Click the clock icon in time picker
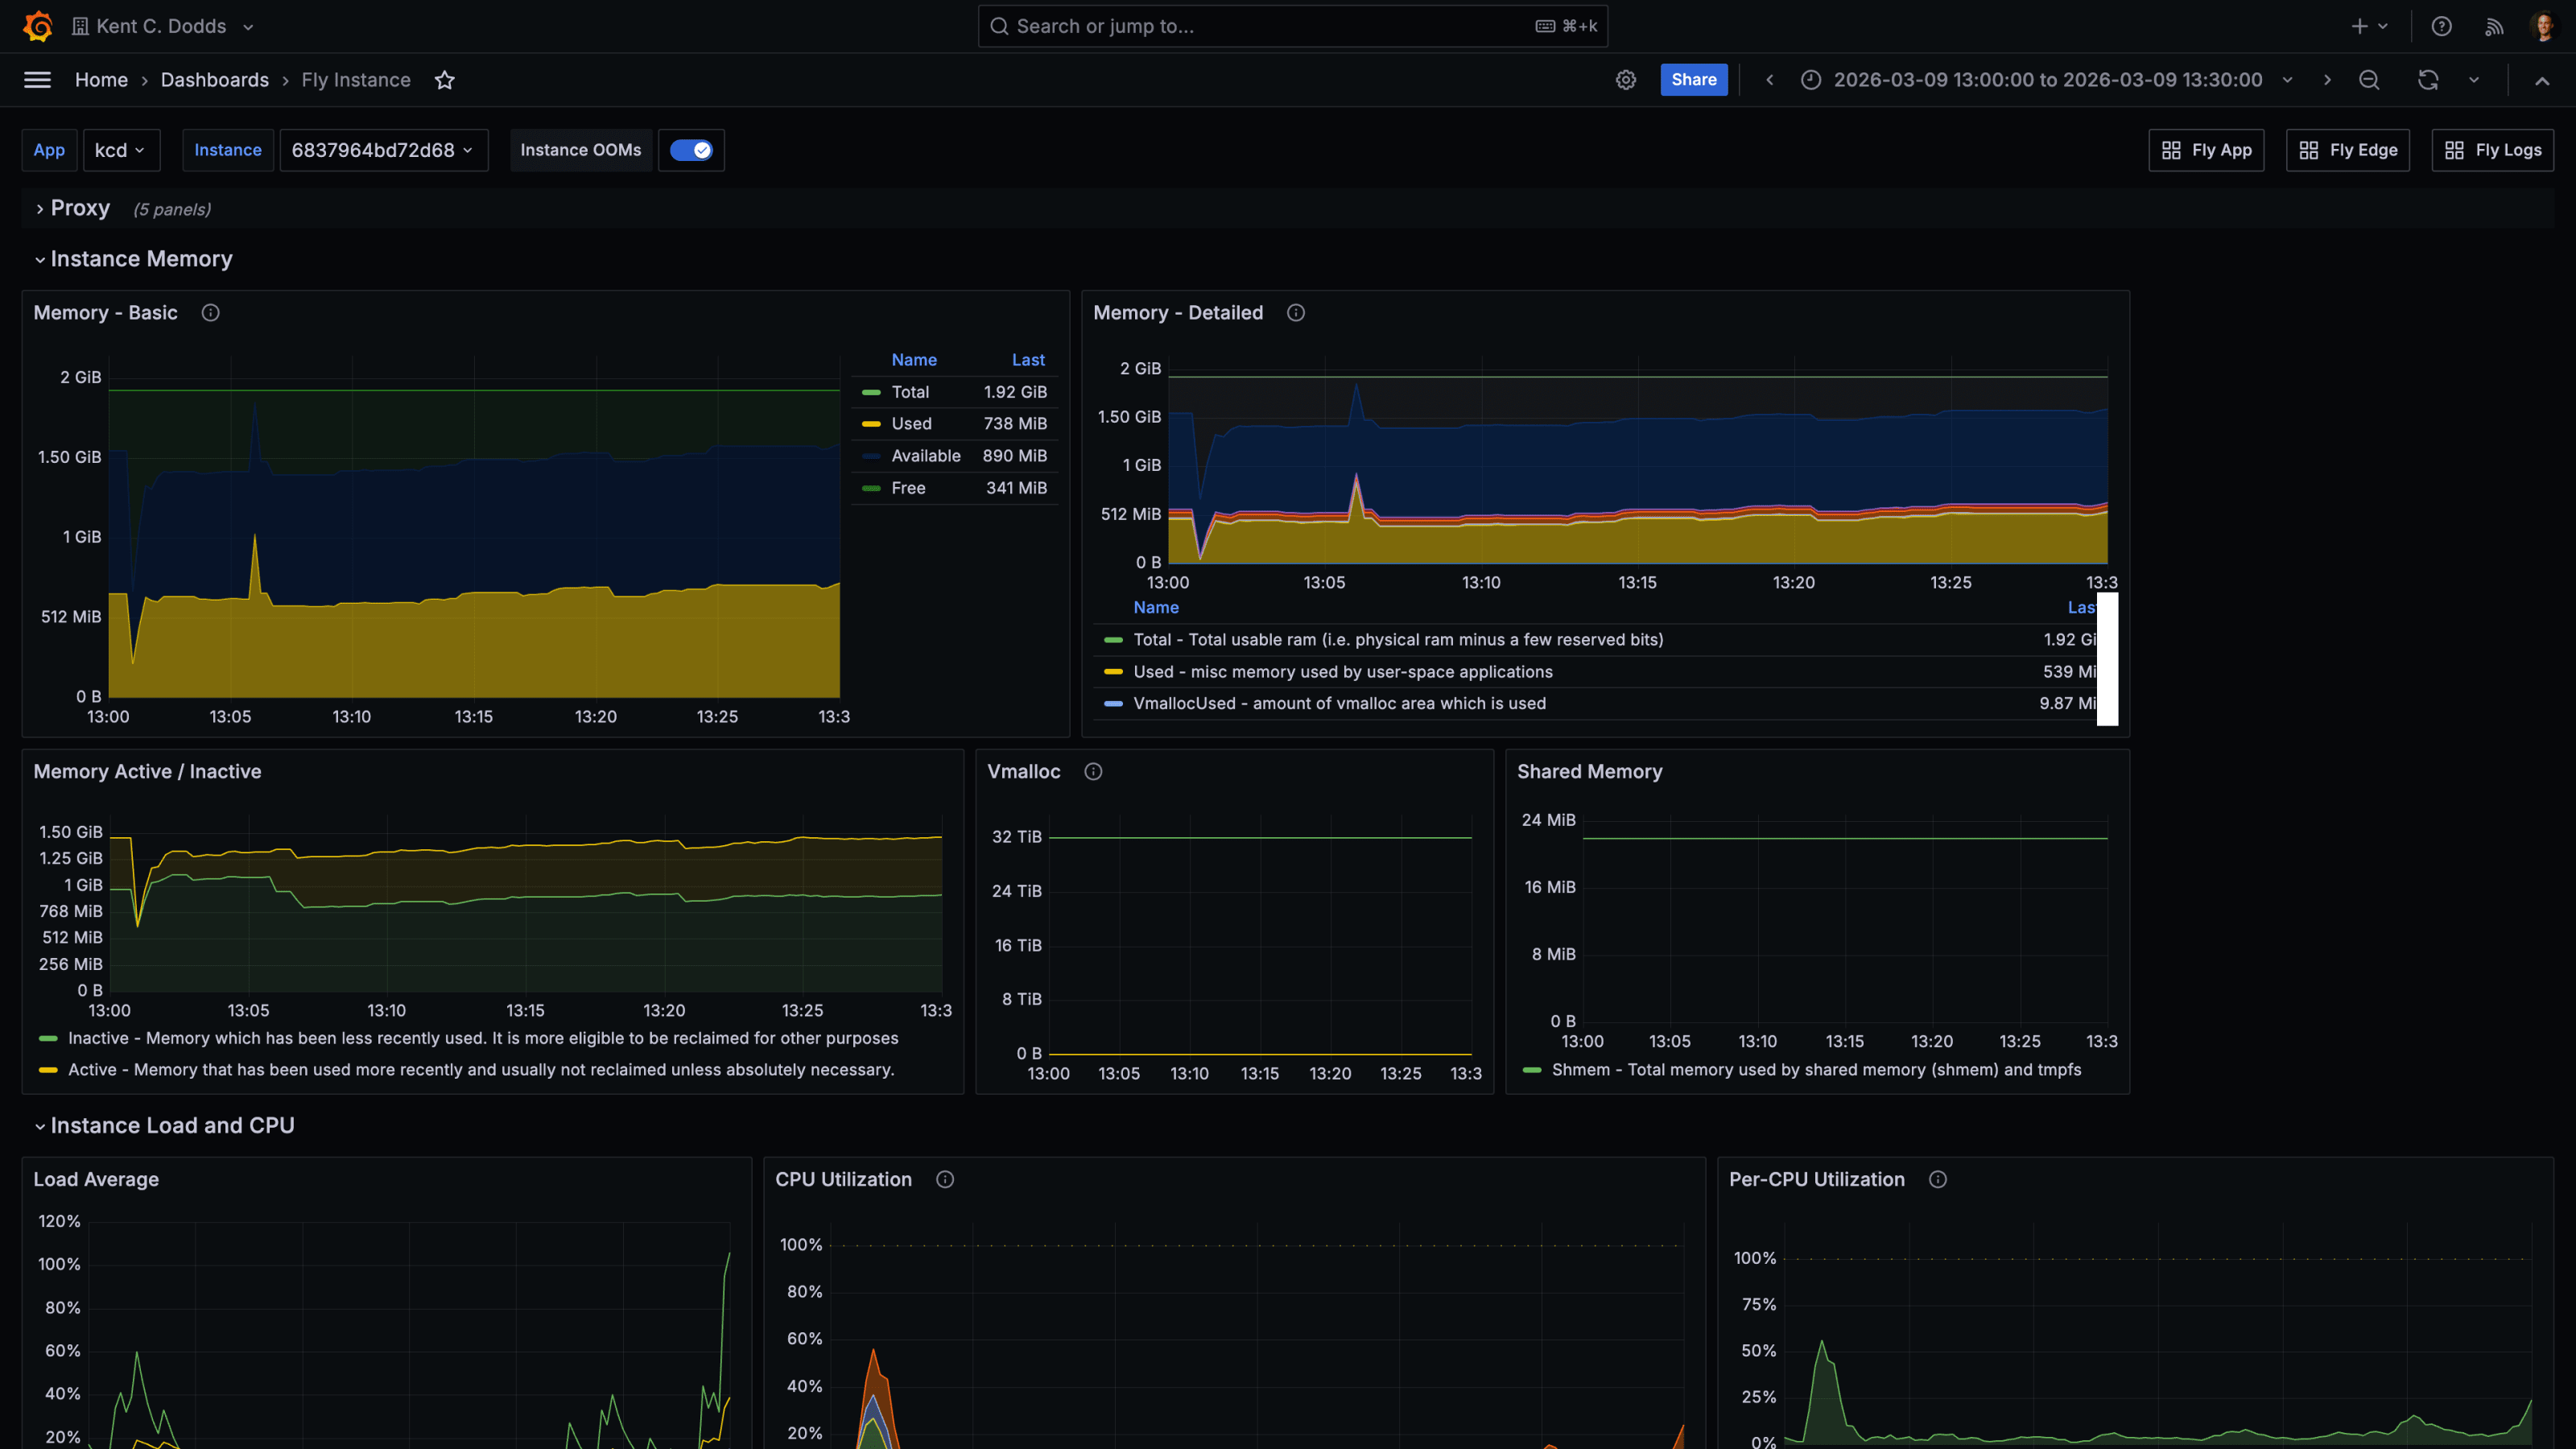This screenshot has width=2576, height=1449. pyautogui.click(x=1810, y=80)
